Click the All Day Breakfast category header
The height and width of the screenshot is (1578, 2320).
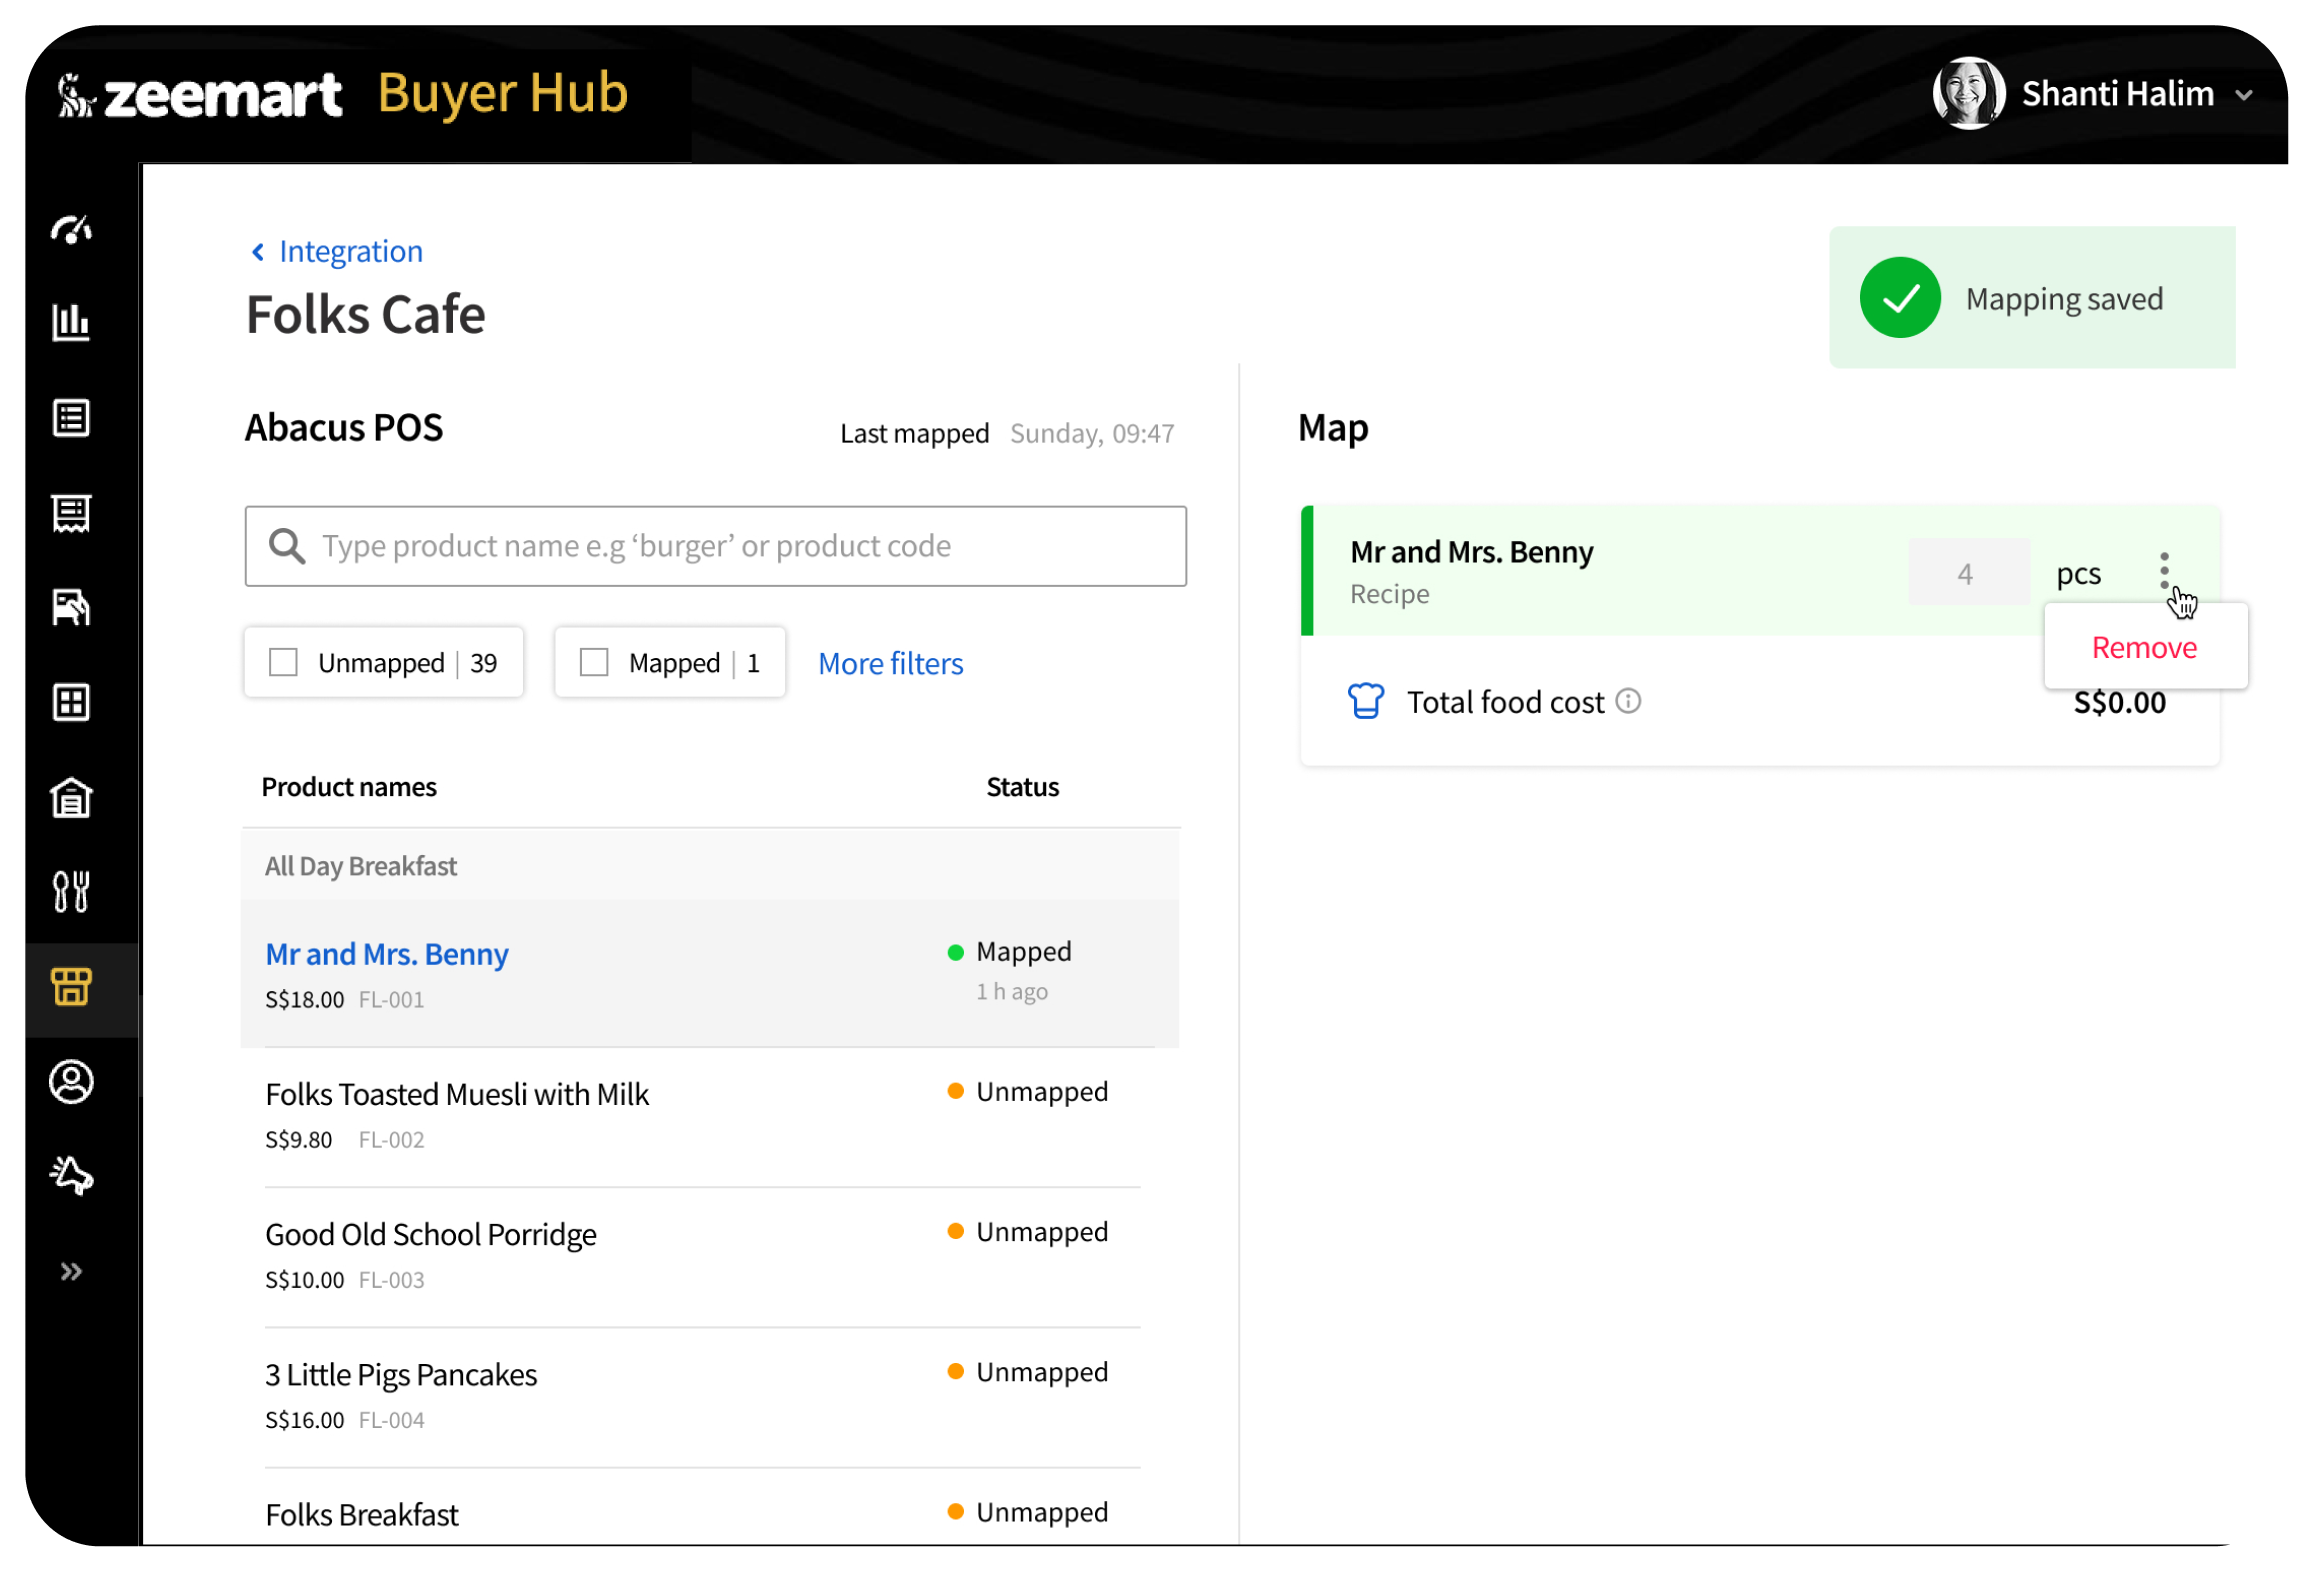point(710,866)
